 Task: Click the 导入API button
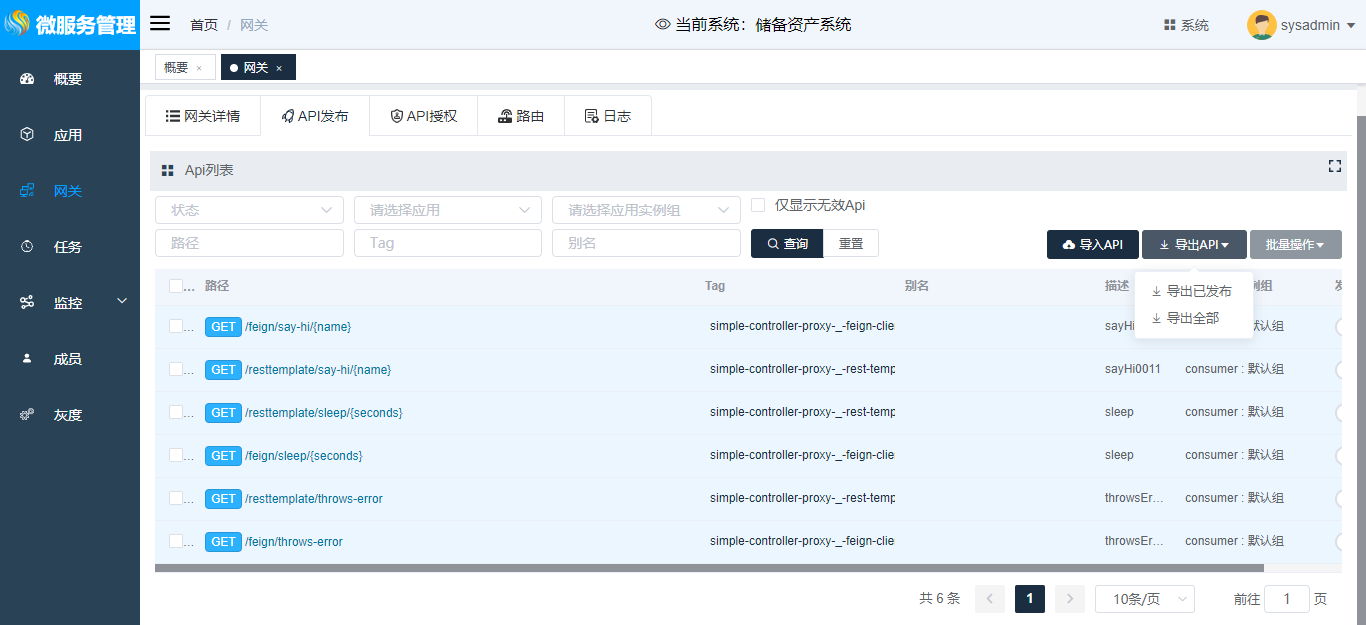click(1092, 245)
